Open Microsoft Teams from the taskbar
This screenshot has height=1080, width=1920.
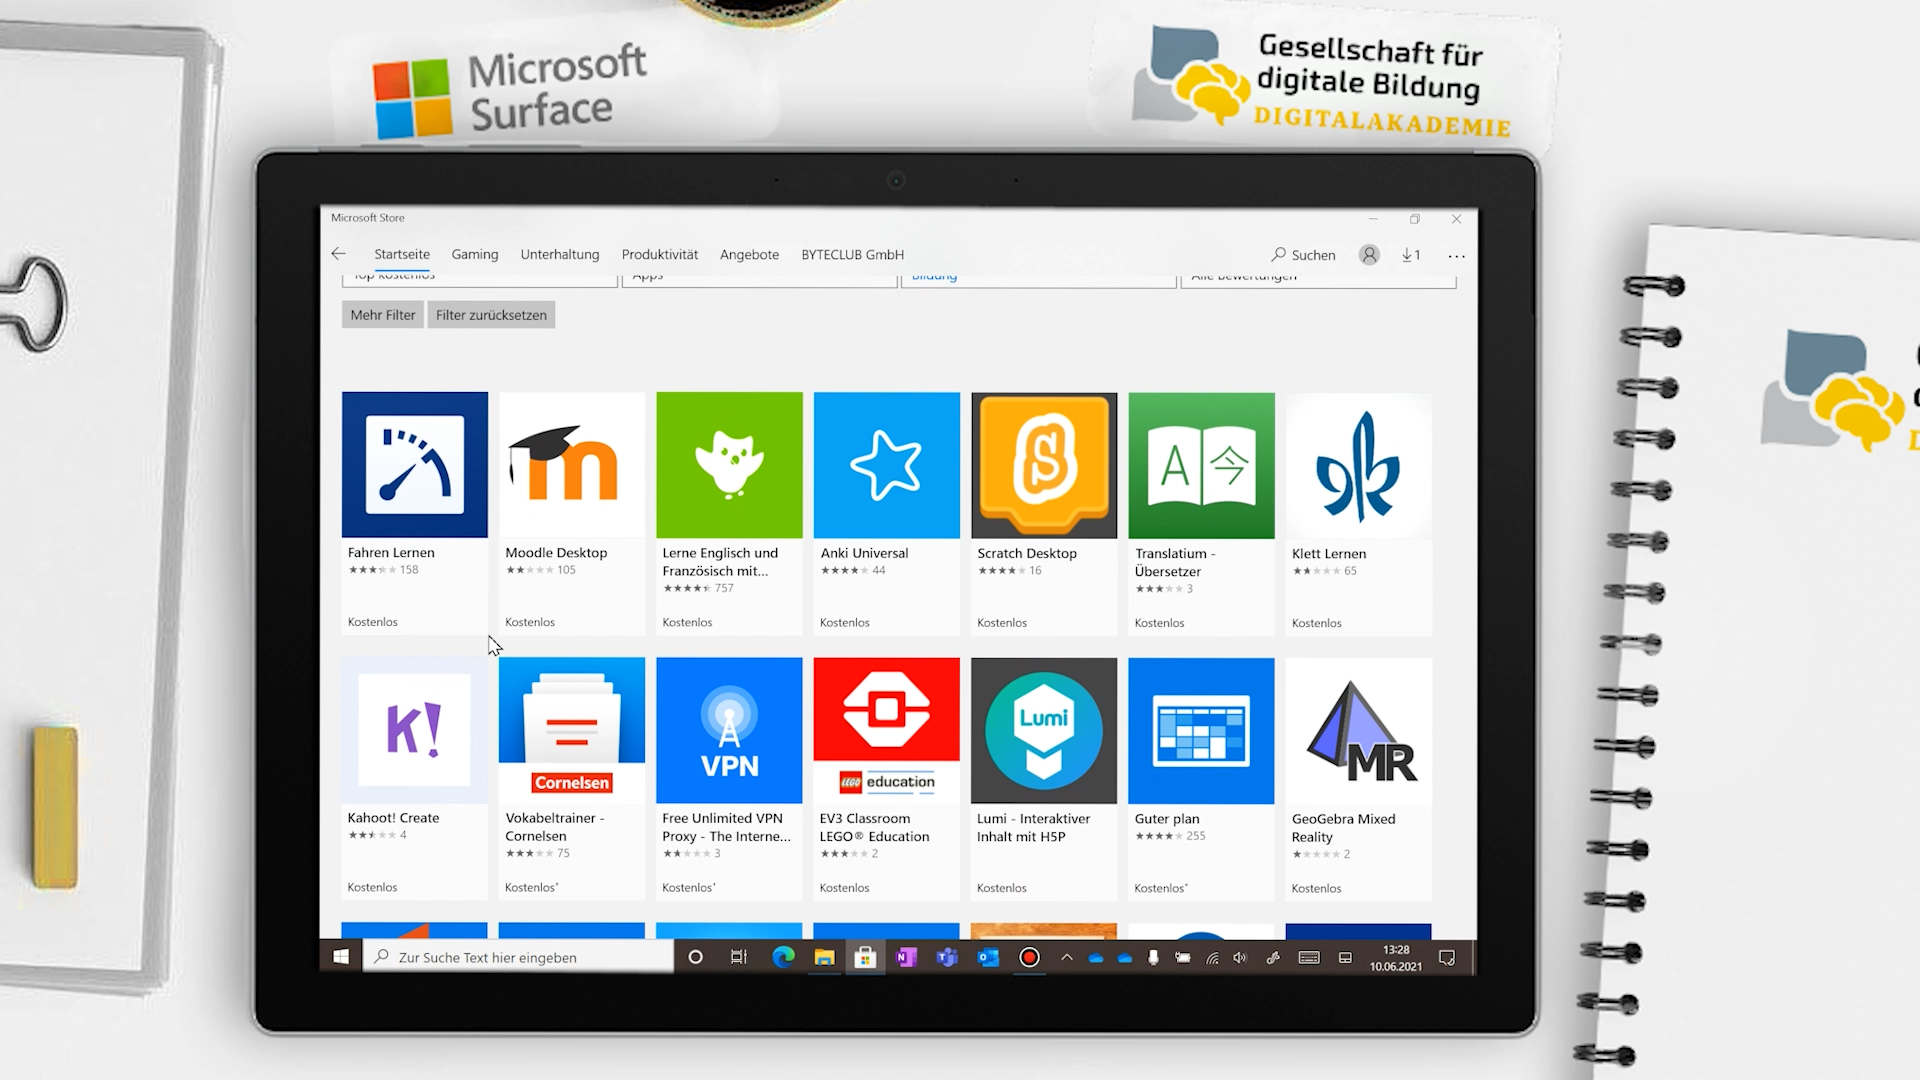[947, 957]
